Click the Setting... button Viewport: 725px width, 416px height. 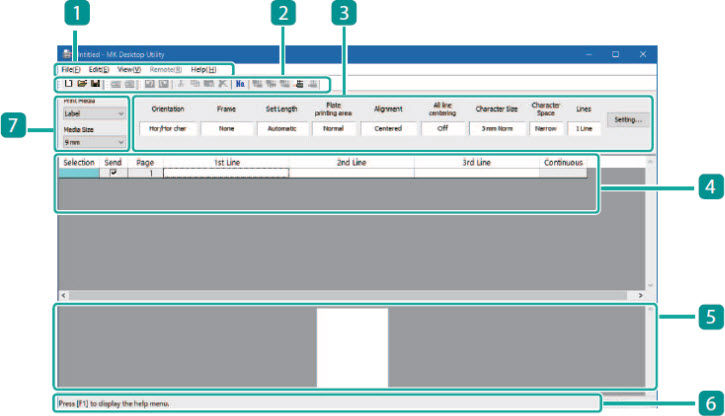(x=628, y=119)
